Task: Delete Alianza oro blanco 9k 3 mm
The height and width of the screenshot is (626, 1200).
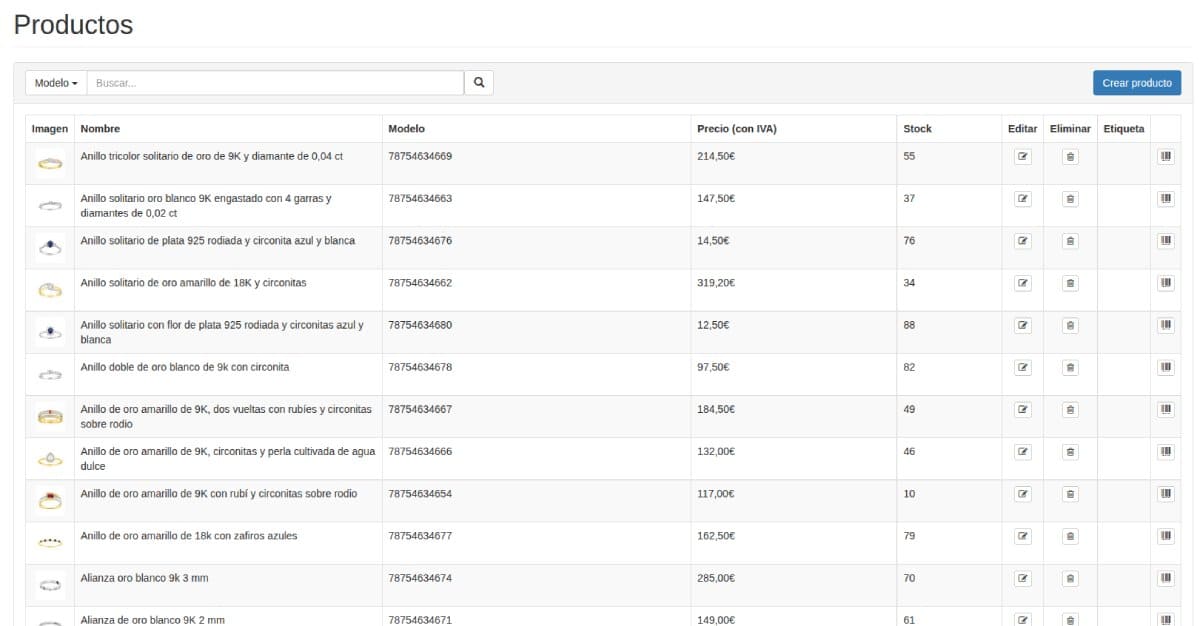Action: pyautogui.click(x=1070, y=578)
